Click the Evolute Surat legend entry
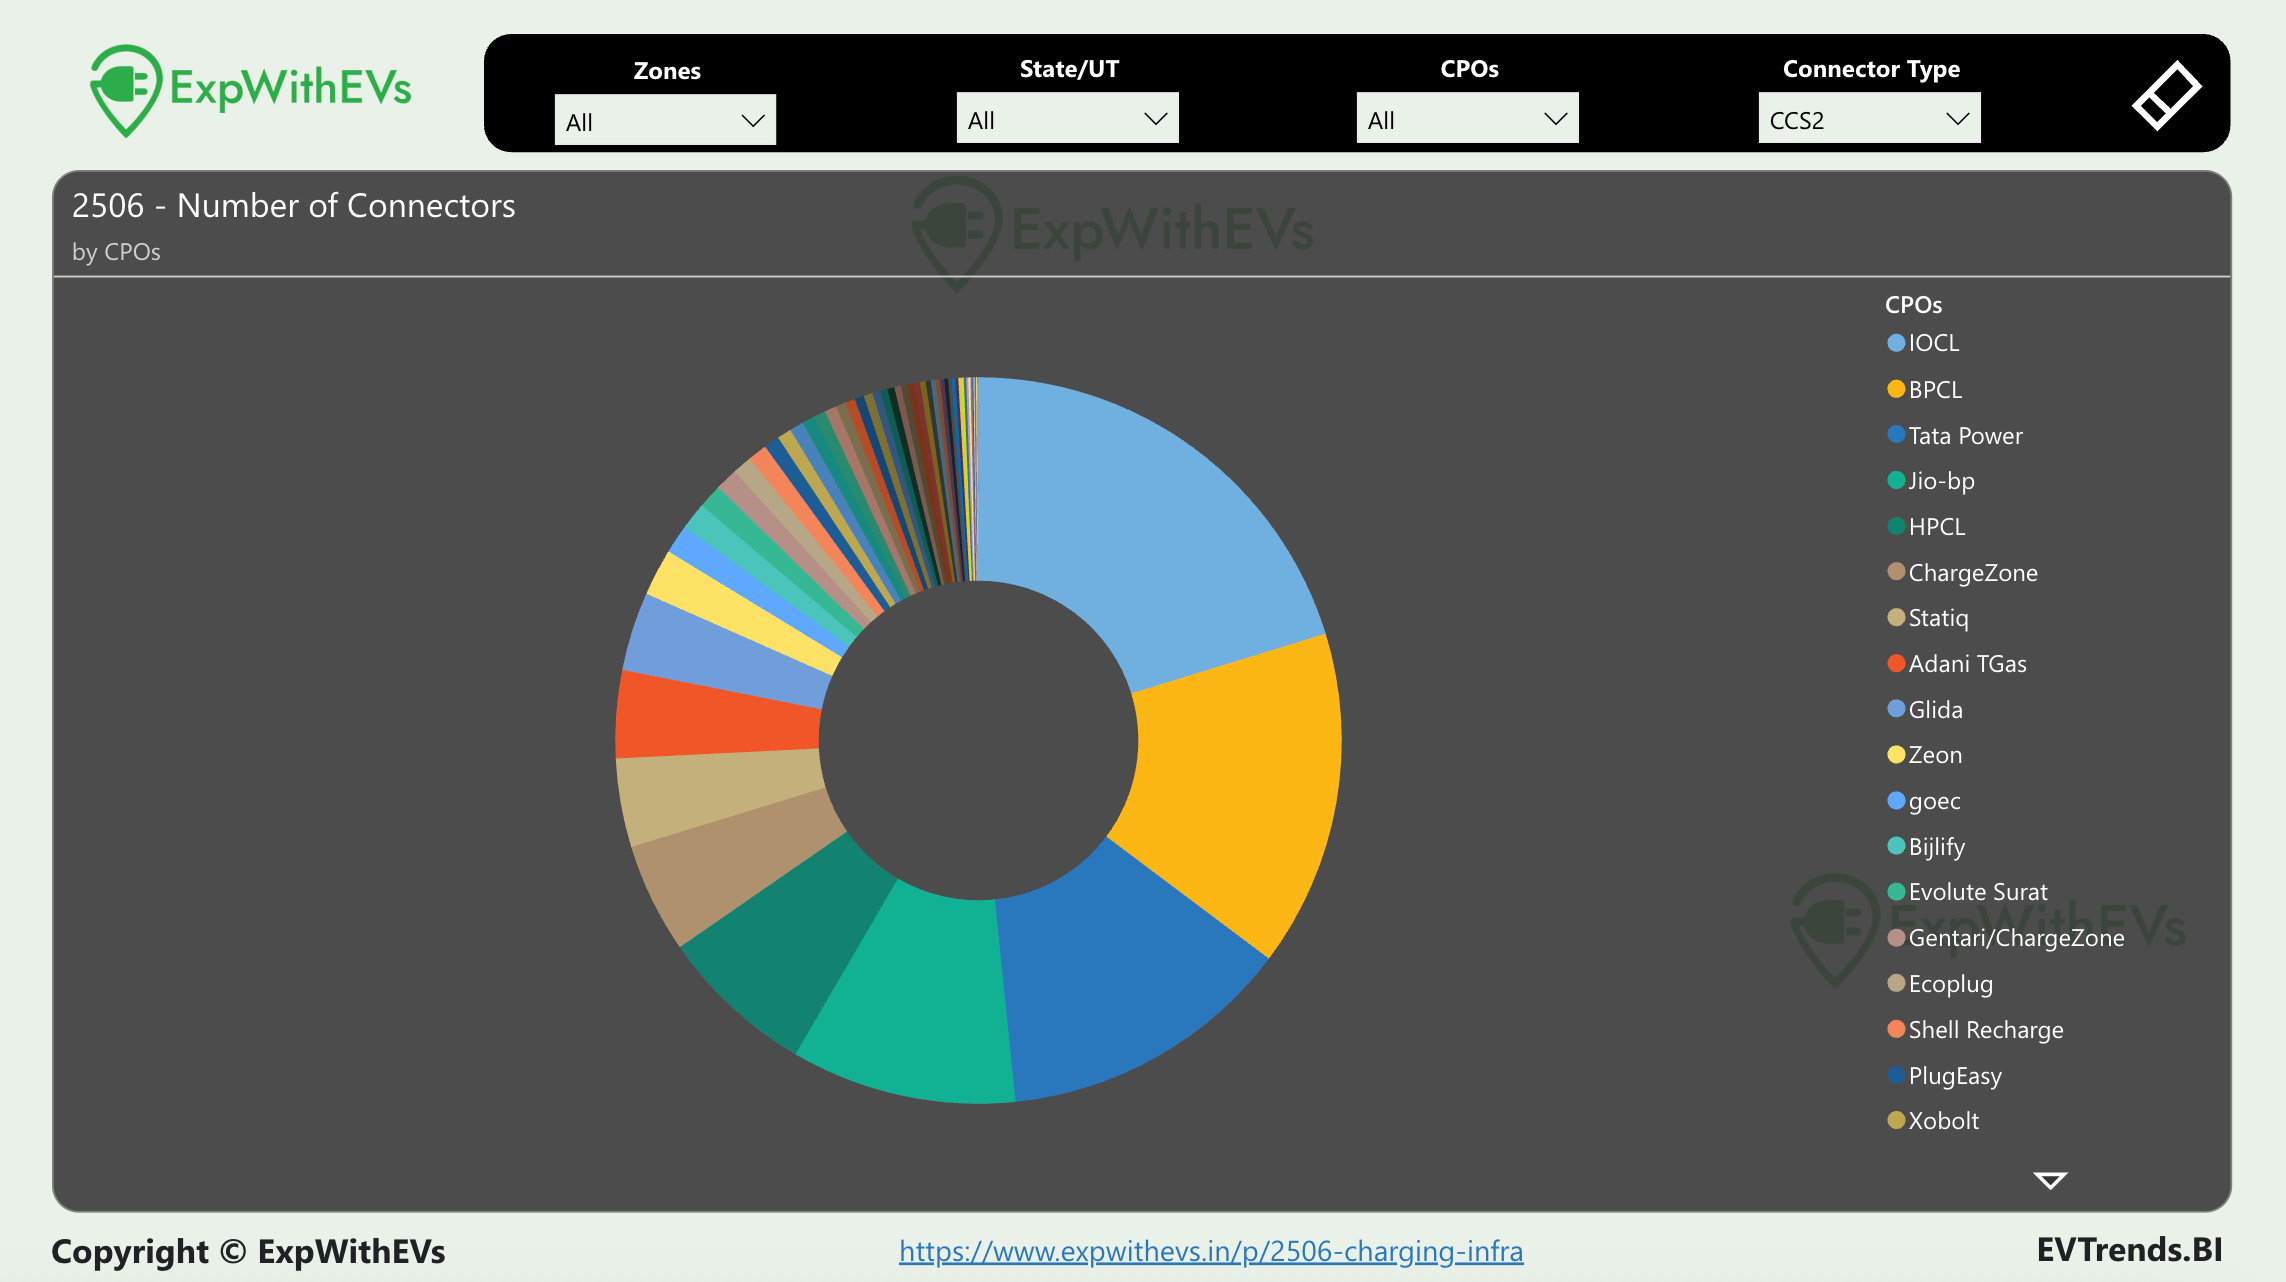The width and height of the screenshot is (2286, 1282). 1967,892
